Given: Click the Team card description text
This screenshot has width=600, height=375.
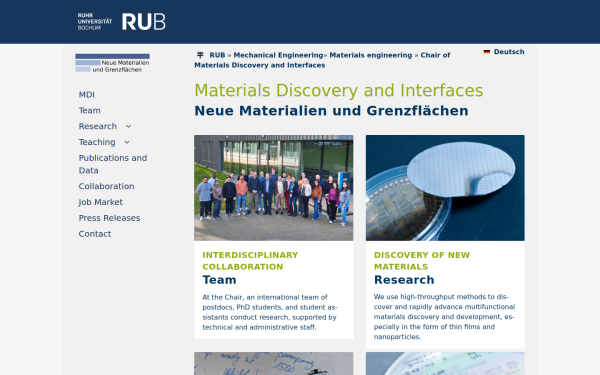Looking at the screenshot, I should coord(270,312).
